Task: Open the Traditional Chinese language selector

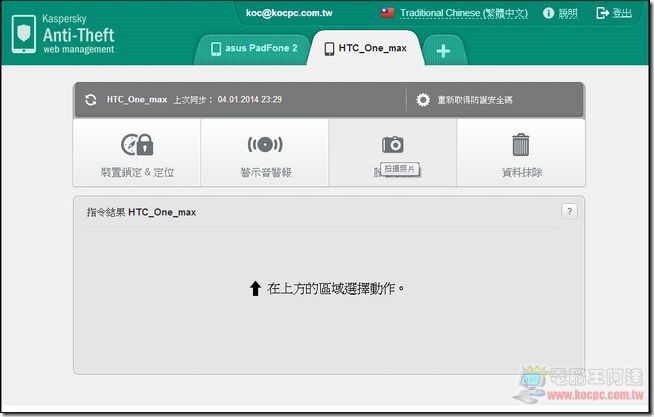Action: click(x=464, y=13)
